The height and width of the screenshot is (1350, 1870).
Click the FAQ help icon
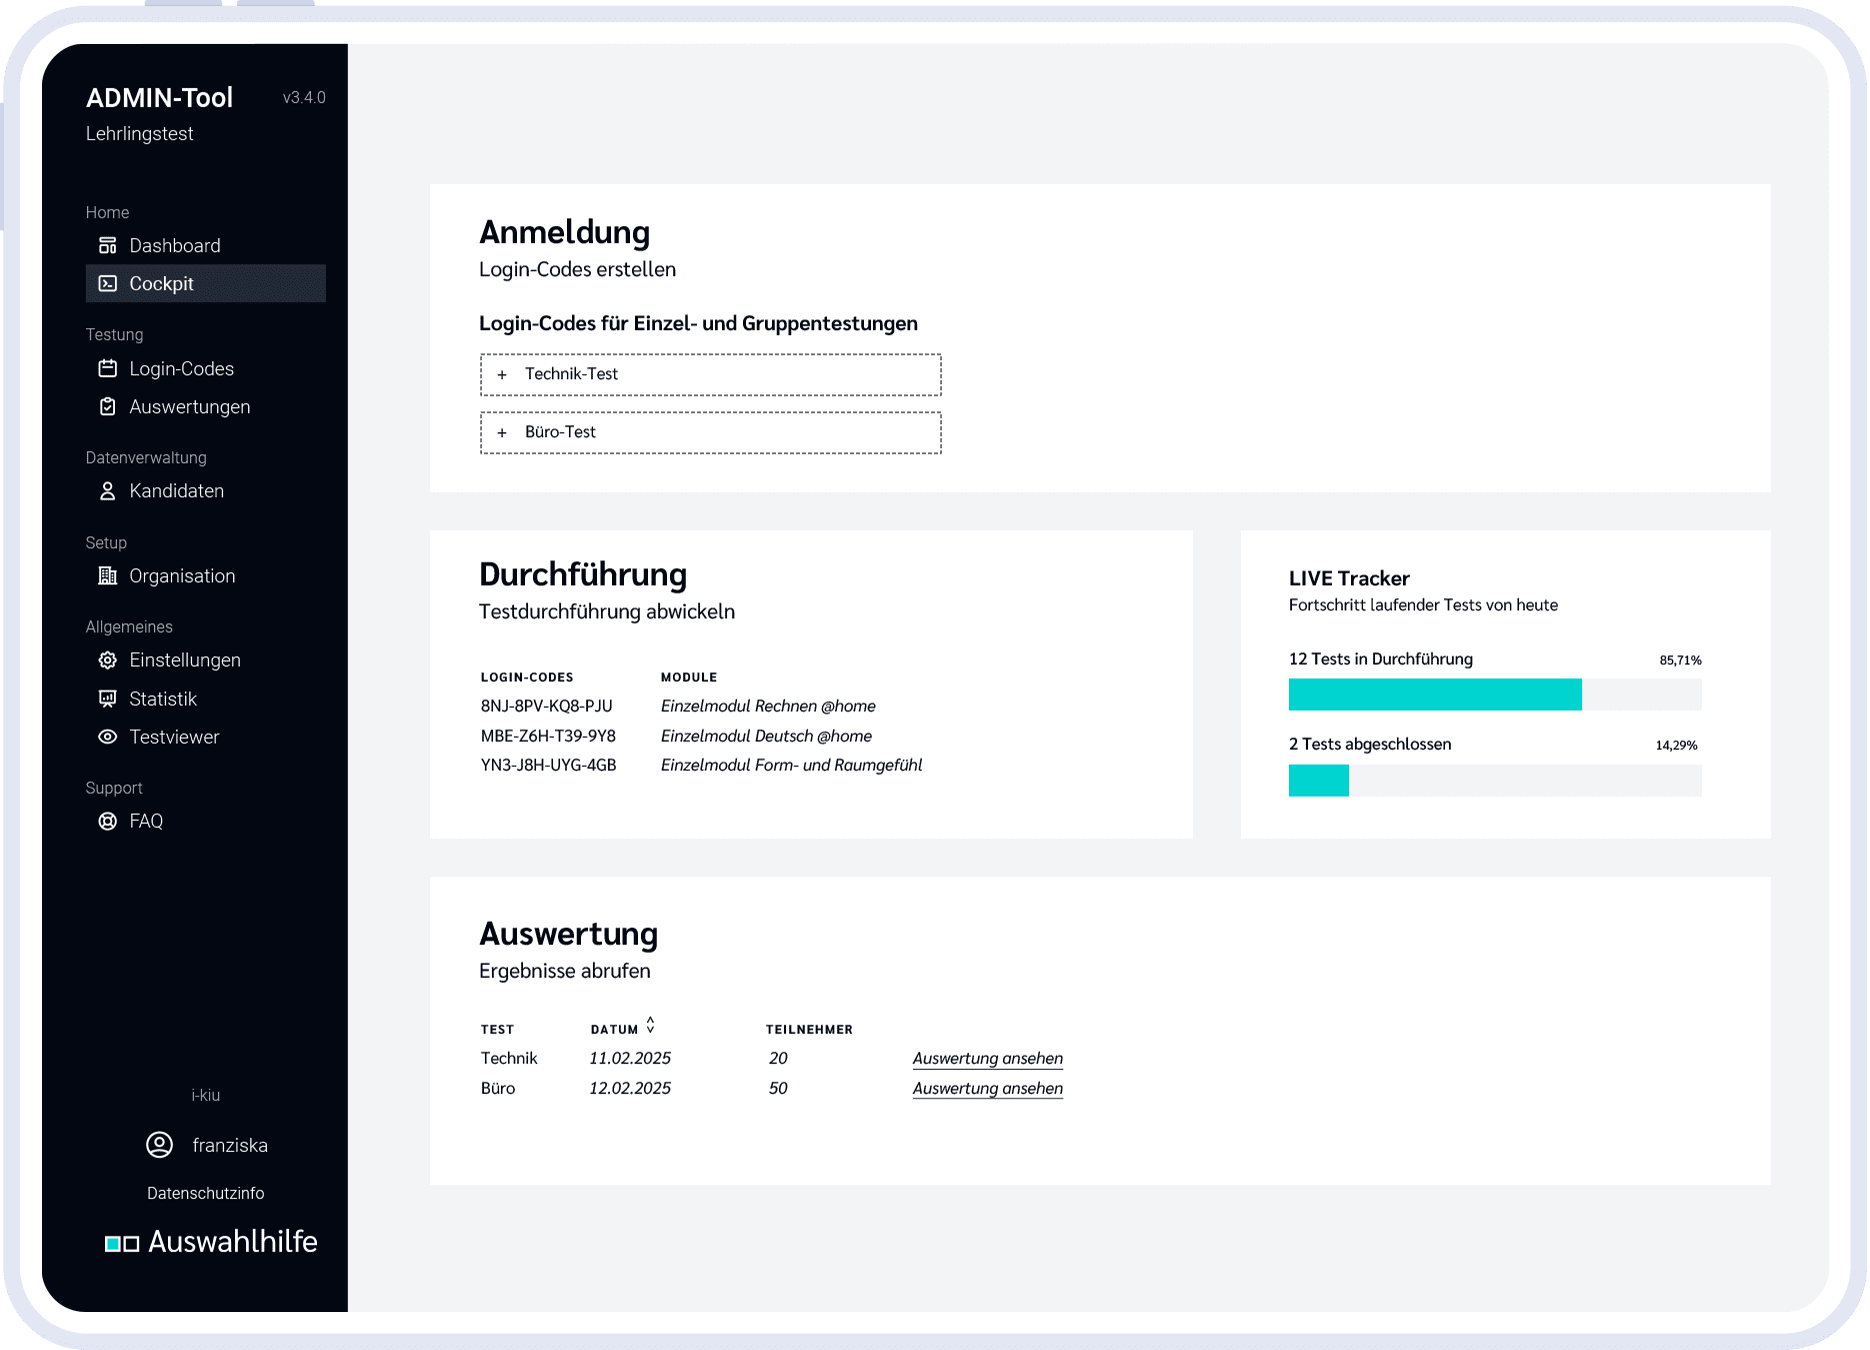tap(108, 820)
